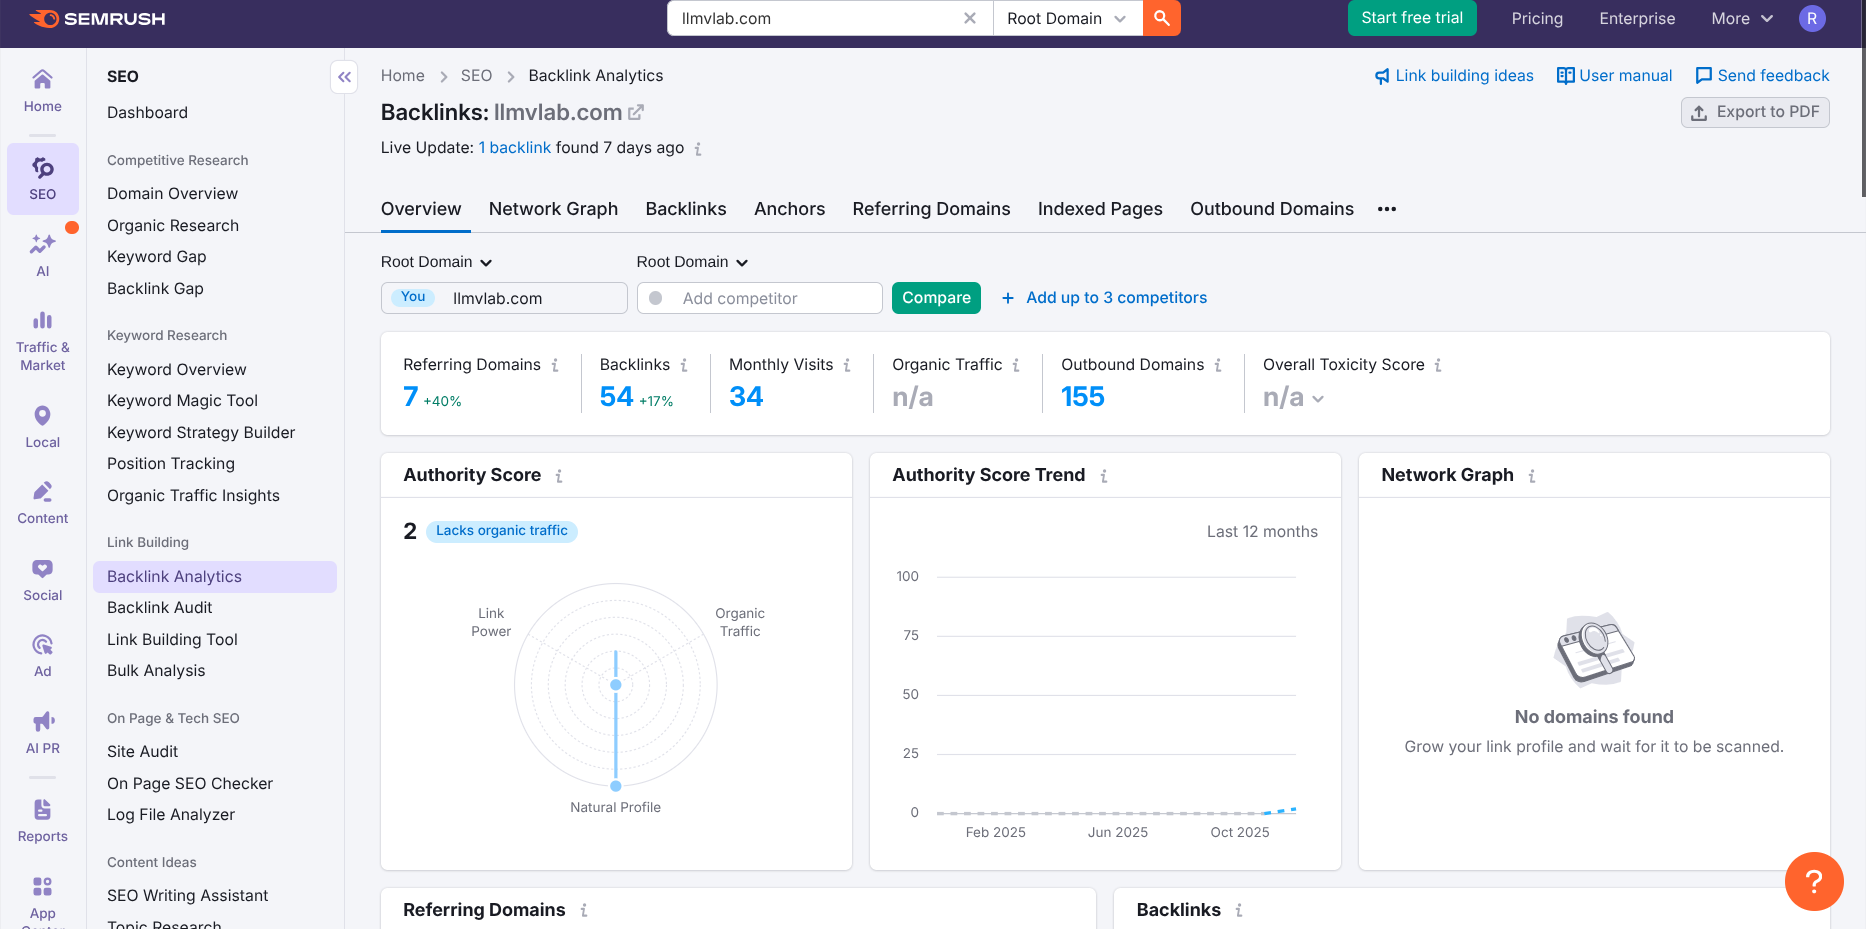Switch to the Referring Domains tab
Screen dimensions: 1866x929
[932, 209]
